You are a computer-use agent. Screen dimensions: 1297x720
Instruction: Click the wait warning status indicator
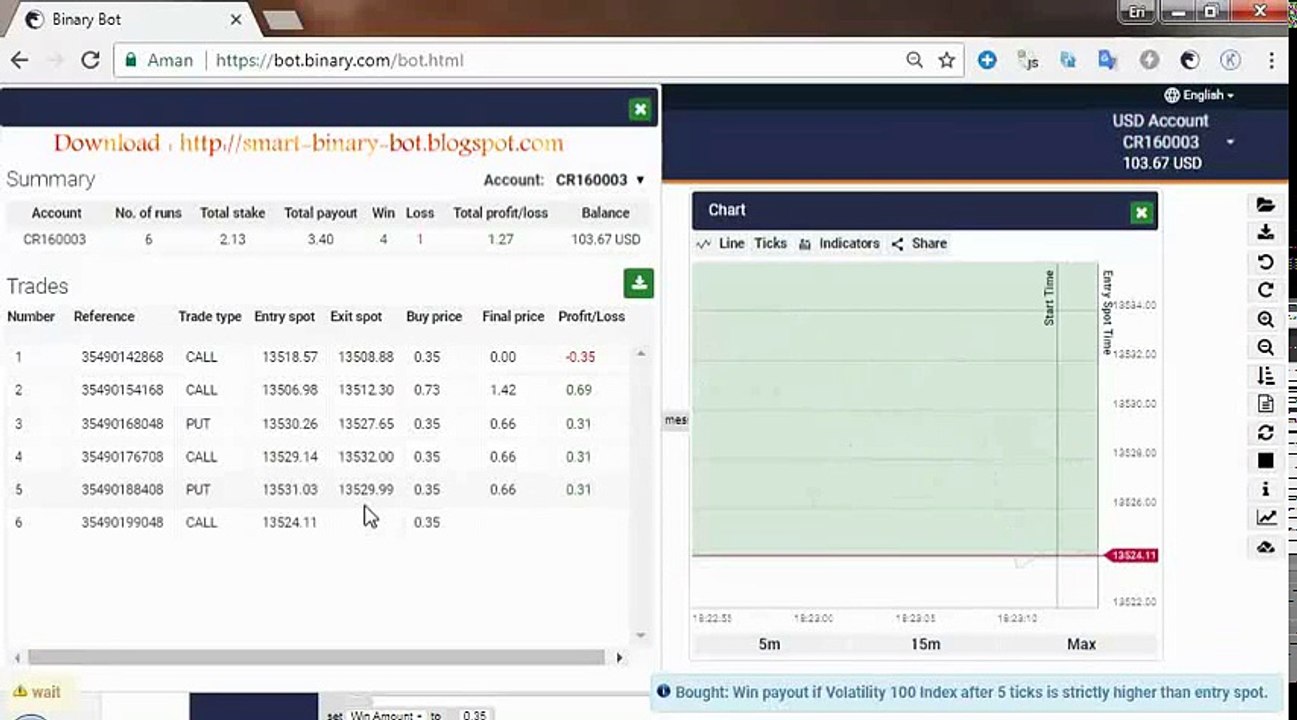pyautogui.click(x=36, y=691)
